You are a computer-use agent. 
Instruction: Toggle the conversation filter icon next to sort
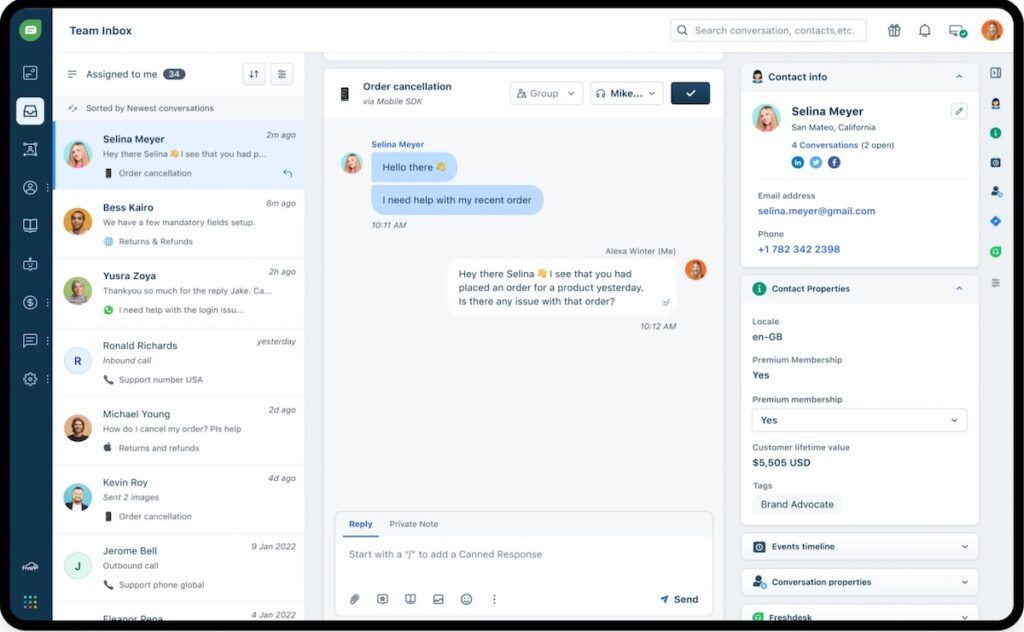[281, 74]
